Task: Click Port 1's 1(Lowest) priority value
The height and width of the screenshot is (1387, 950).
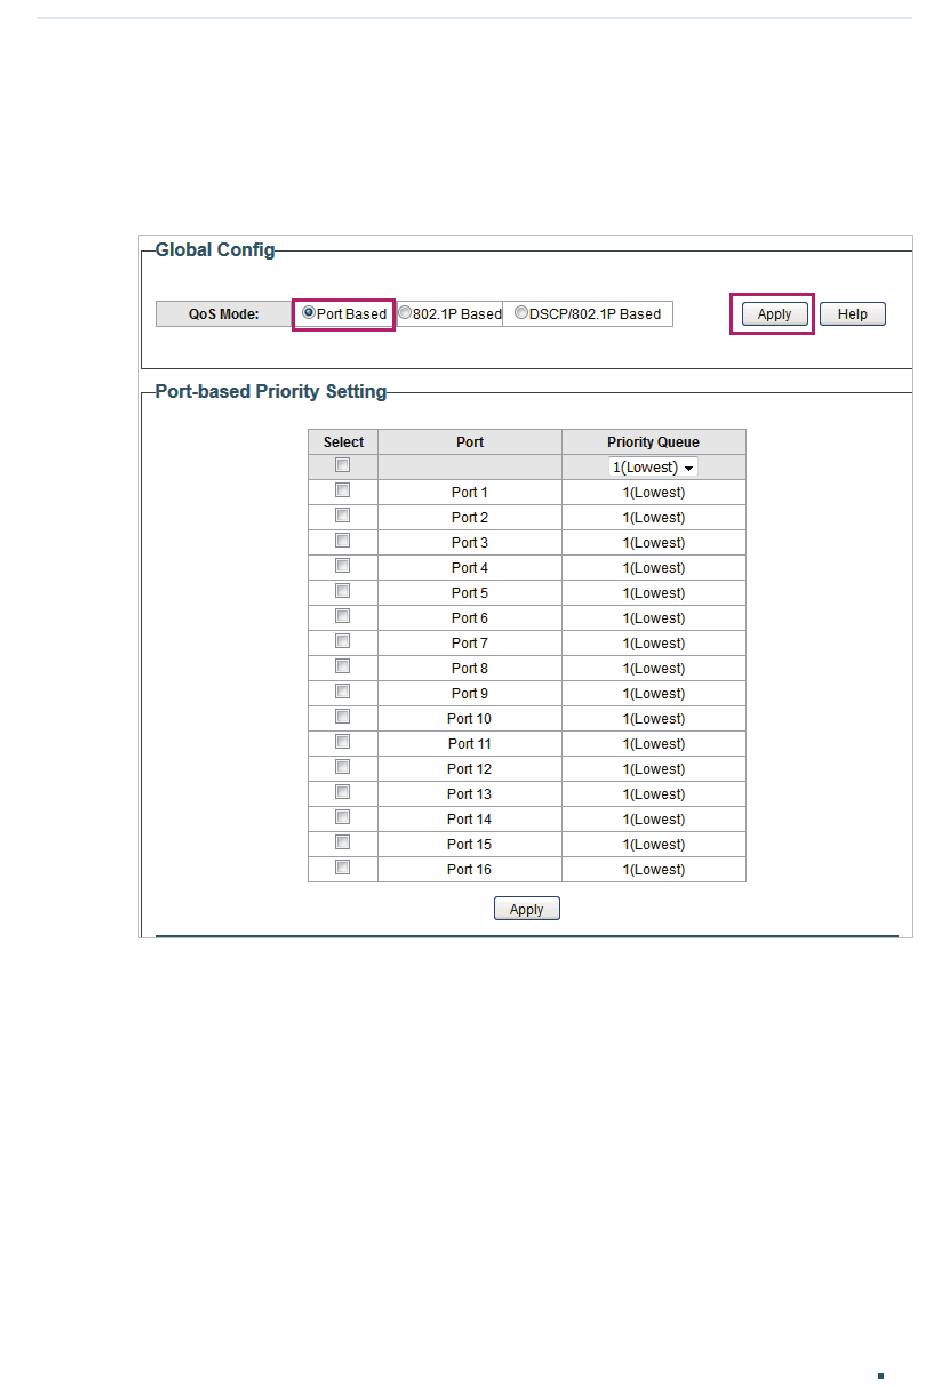Action: tap(654, 492)
